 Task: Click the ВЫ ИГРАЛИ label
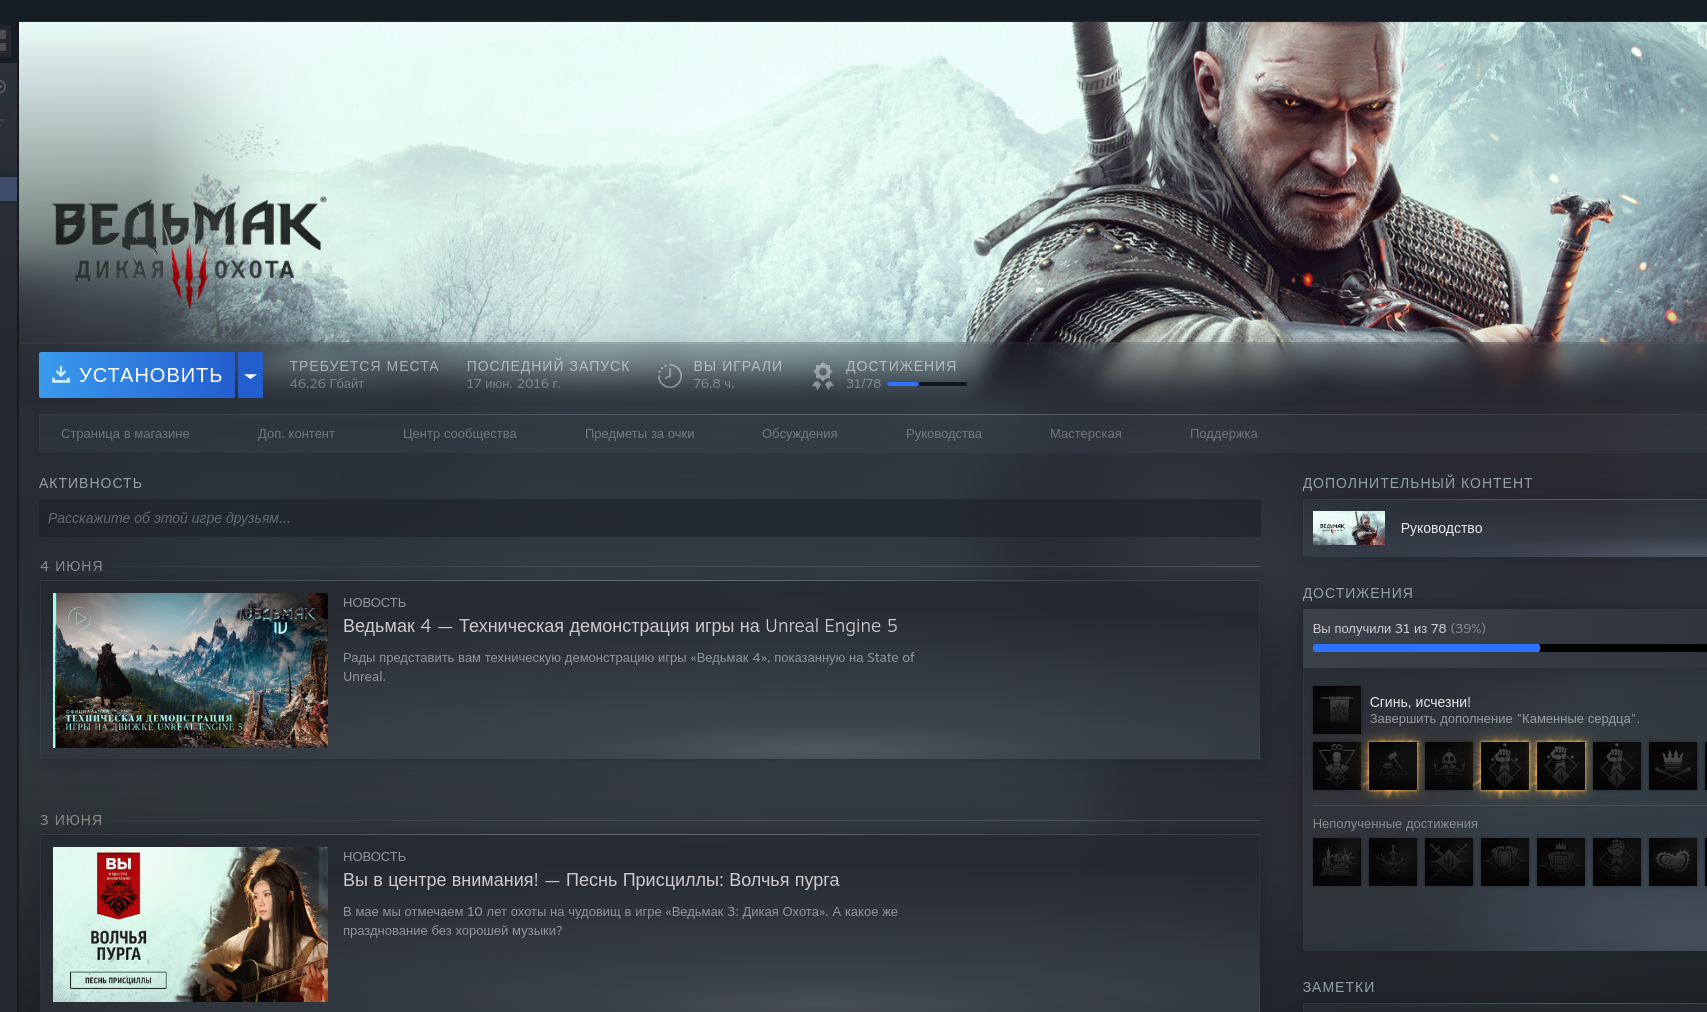pos(738,366)
